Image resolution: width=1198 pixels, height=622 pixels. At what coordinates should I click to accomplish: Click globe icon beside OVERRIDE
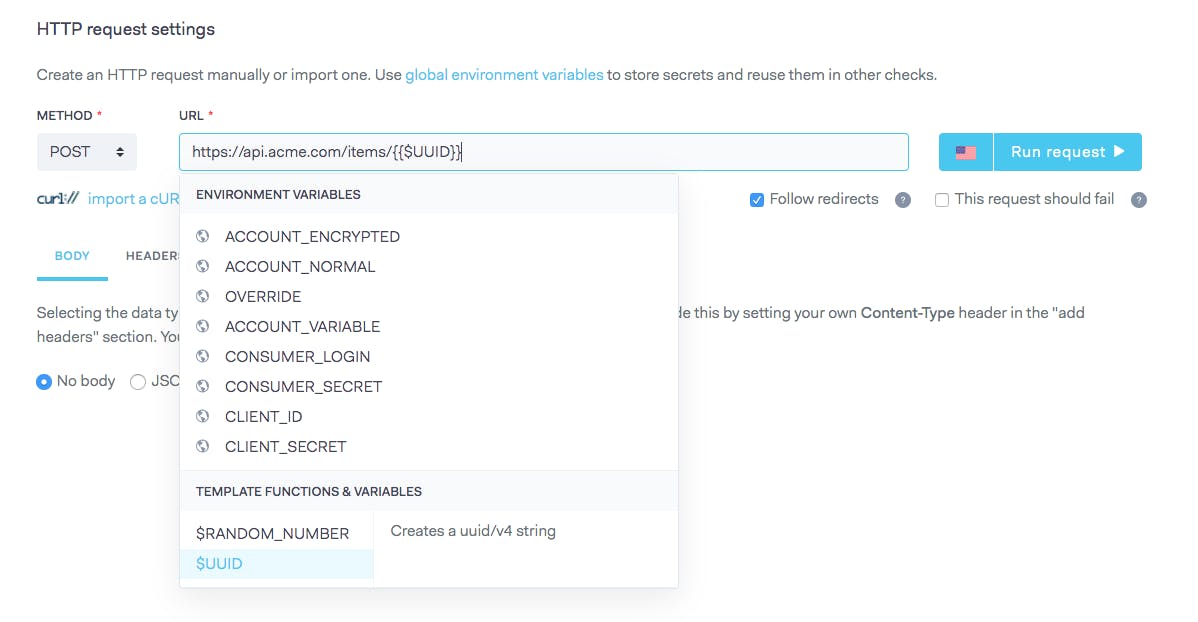[203, 297]
